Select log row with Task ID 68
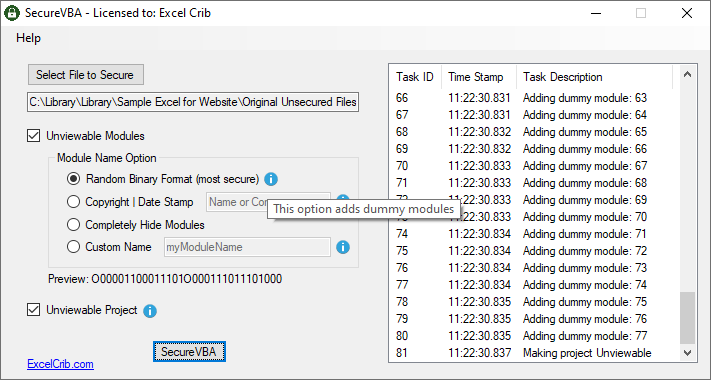Image resolution: width=711 pixels, height=380 pixels. pos(535,132)
